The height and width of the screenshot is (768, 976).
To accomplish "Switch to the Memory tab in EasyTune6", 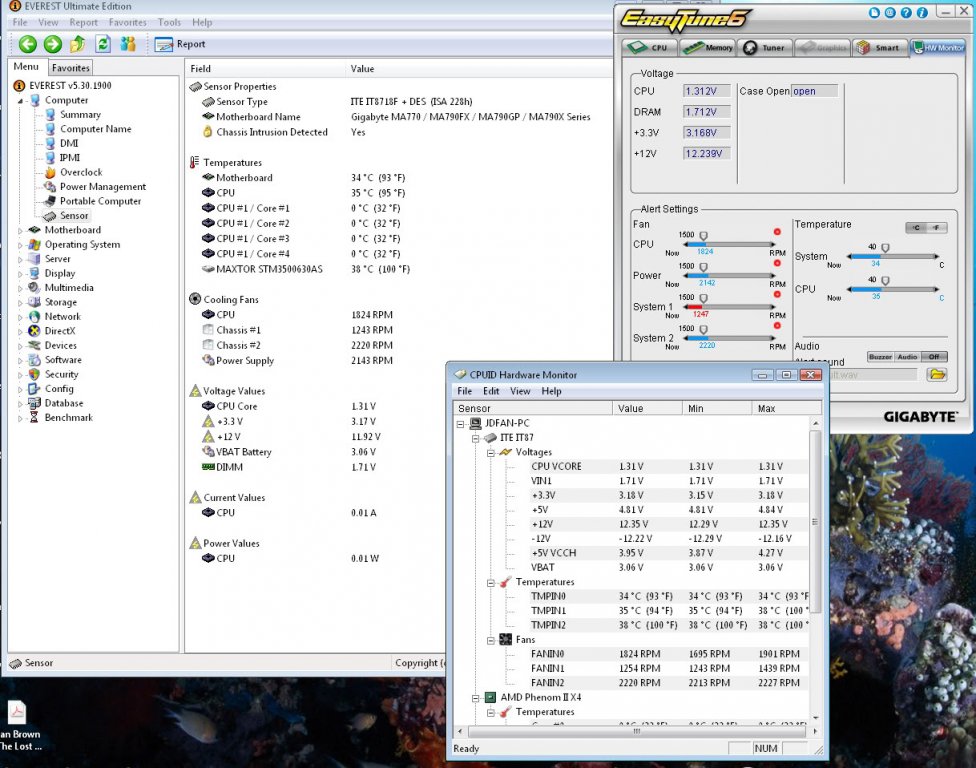I will point(708,47).
